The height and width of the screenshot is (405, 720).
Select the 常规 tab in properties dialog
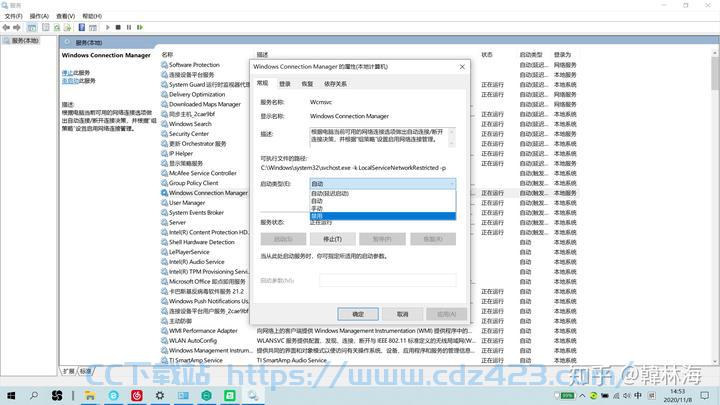[x=262, y=83]
